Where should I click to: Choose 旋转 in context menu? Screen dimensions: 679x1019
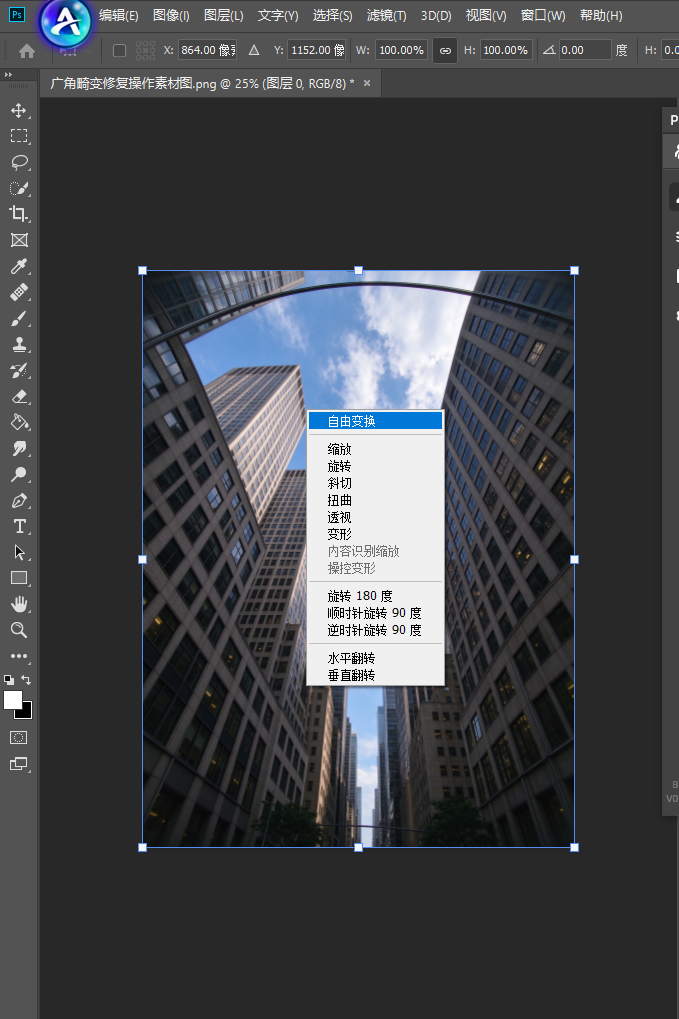(x=375, y=466)
